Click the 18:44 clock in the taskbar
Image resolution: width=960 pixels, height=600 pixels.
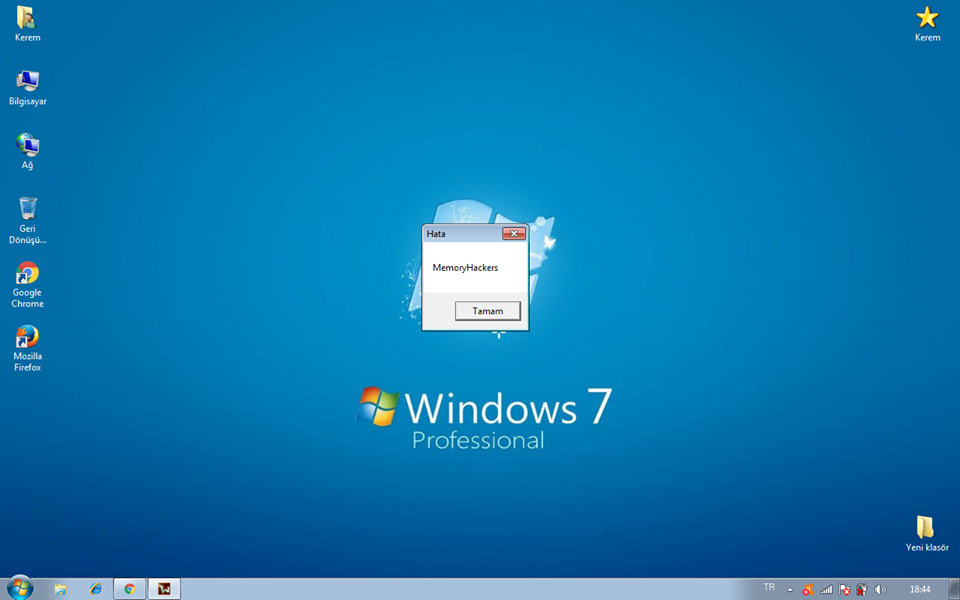(x=920, y=590)
